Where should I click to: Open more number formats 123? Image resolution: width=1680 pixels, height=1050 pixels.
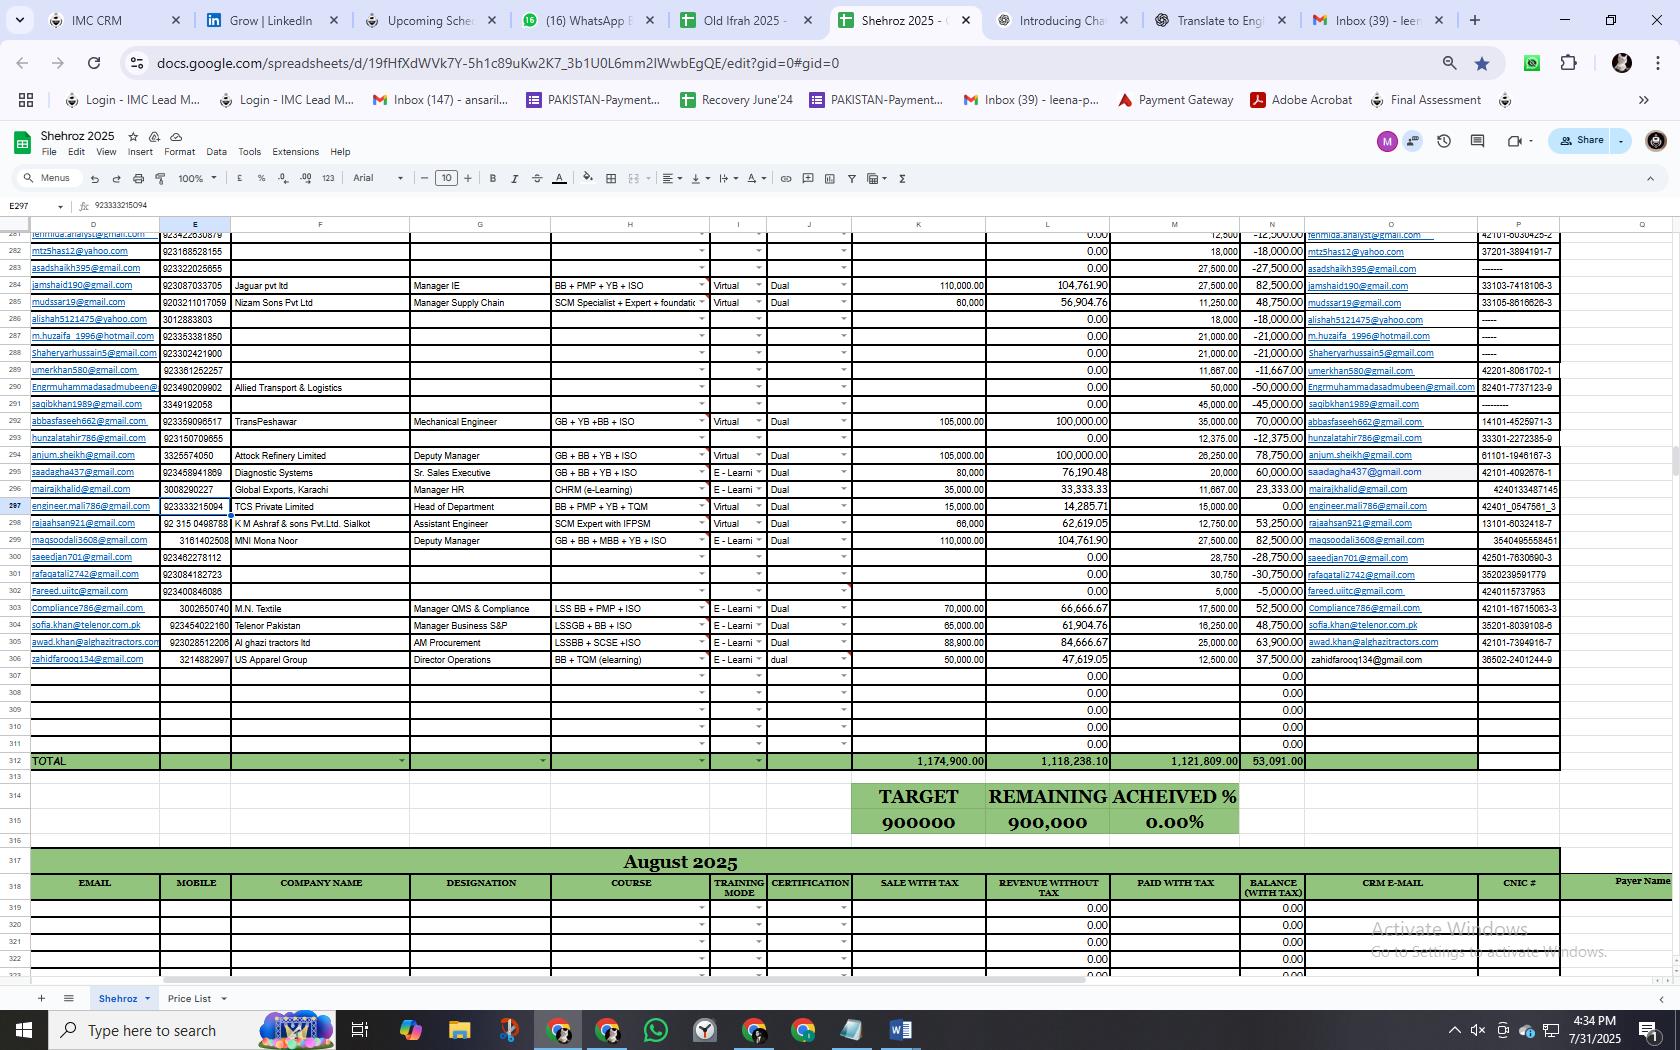click(328, 179)
